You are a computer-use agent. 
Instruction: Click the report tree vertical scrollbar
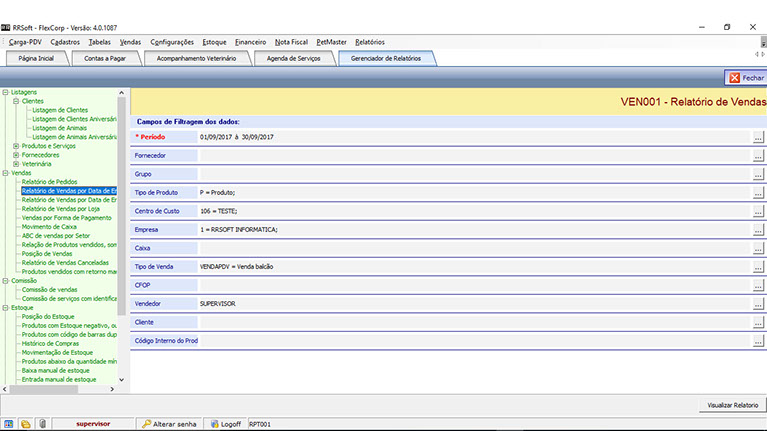123,240
